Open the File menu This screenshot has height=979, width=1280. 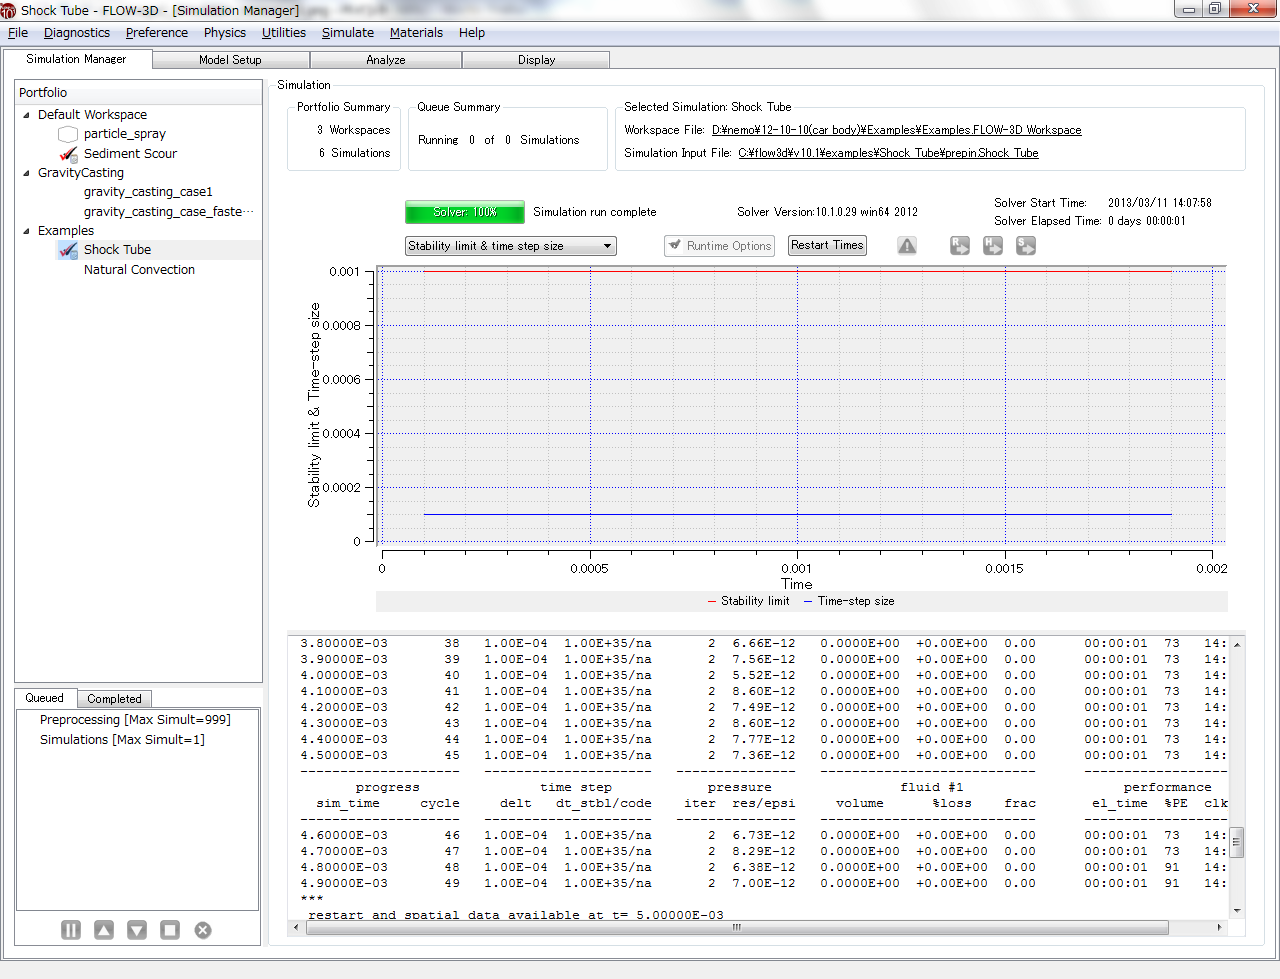click(18, 33)
